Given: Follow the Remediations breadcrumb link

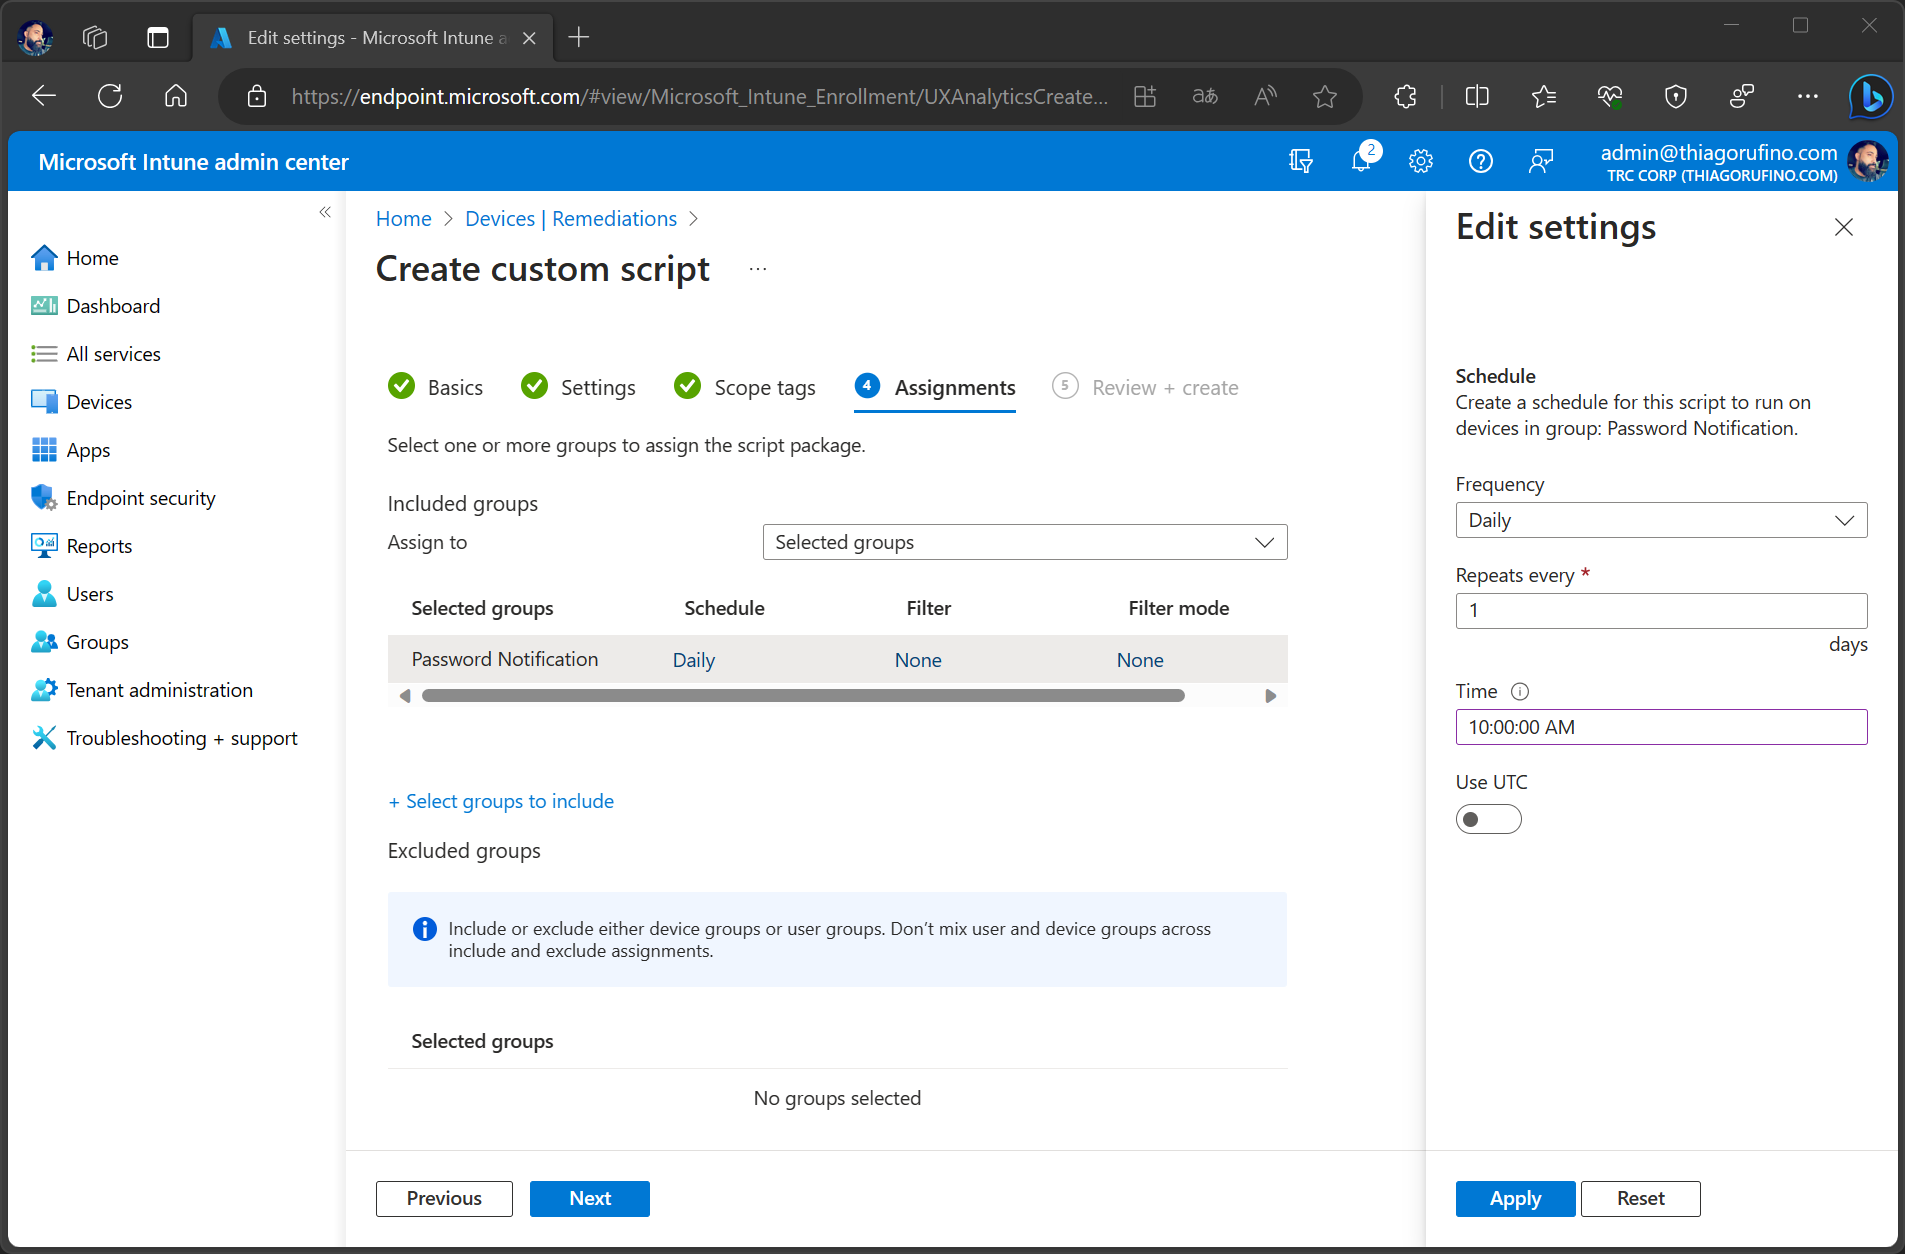Looking at the screenshot, I should pos(614,219).
